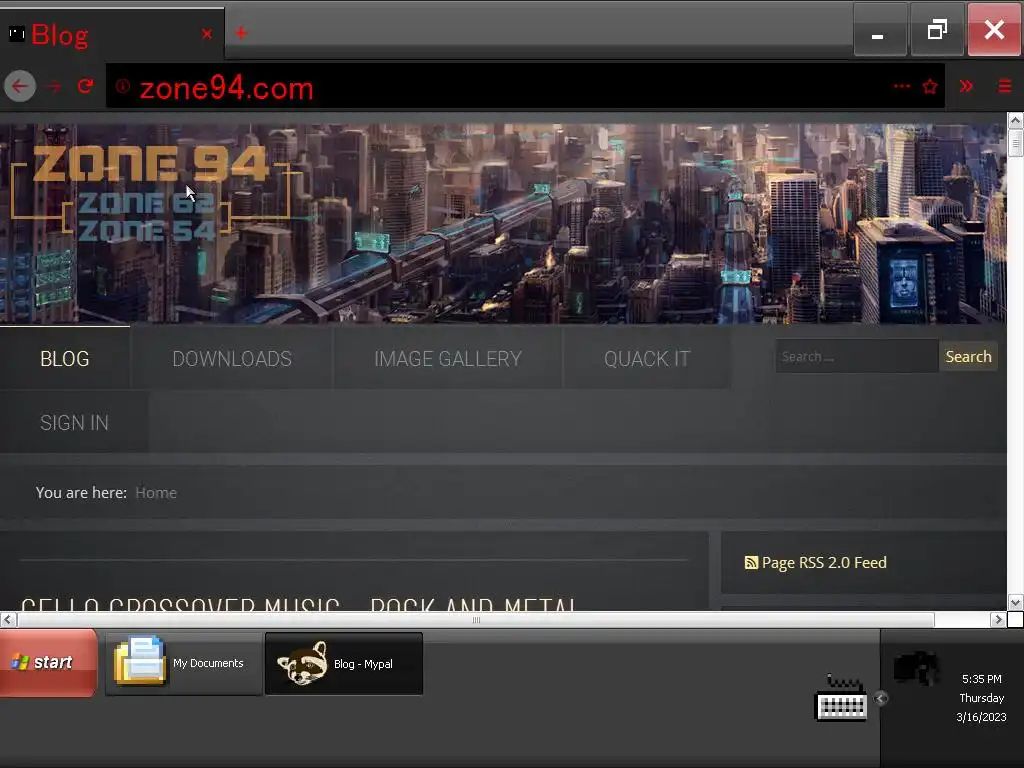Screen dimensions: 1024x768
Task: Click the horizontal scrollbar thumb
Action: point(476,620)
